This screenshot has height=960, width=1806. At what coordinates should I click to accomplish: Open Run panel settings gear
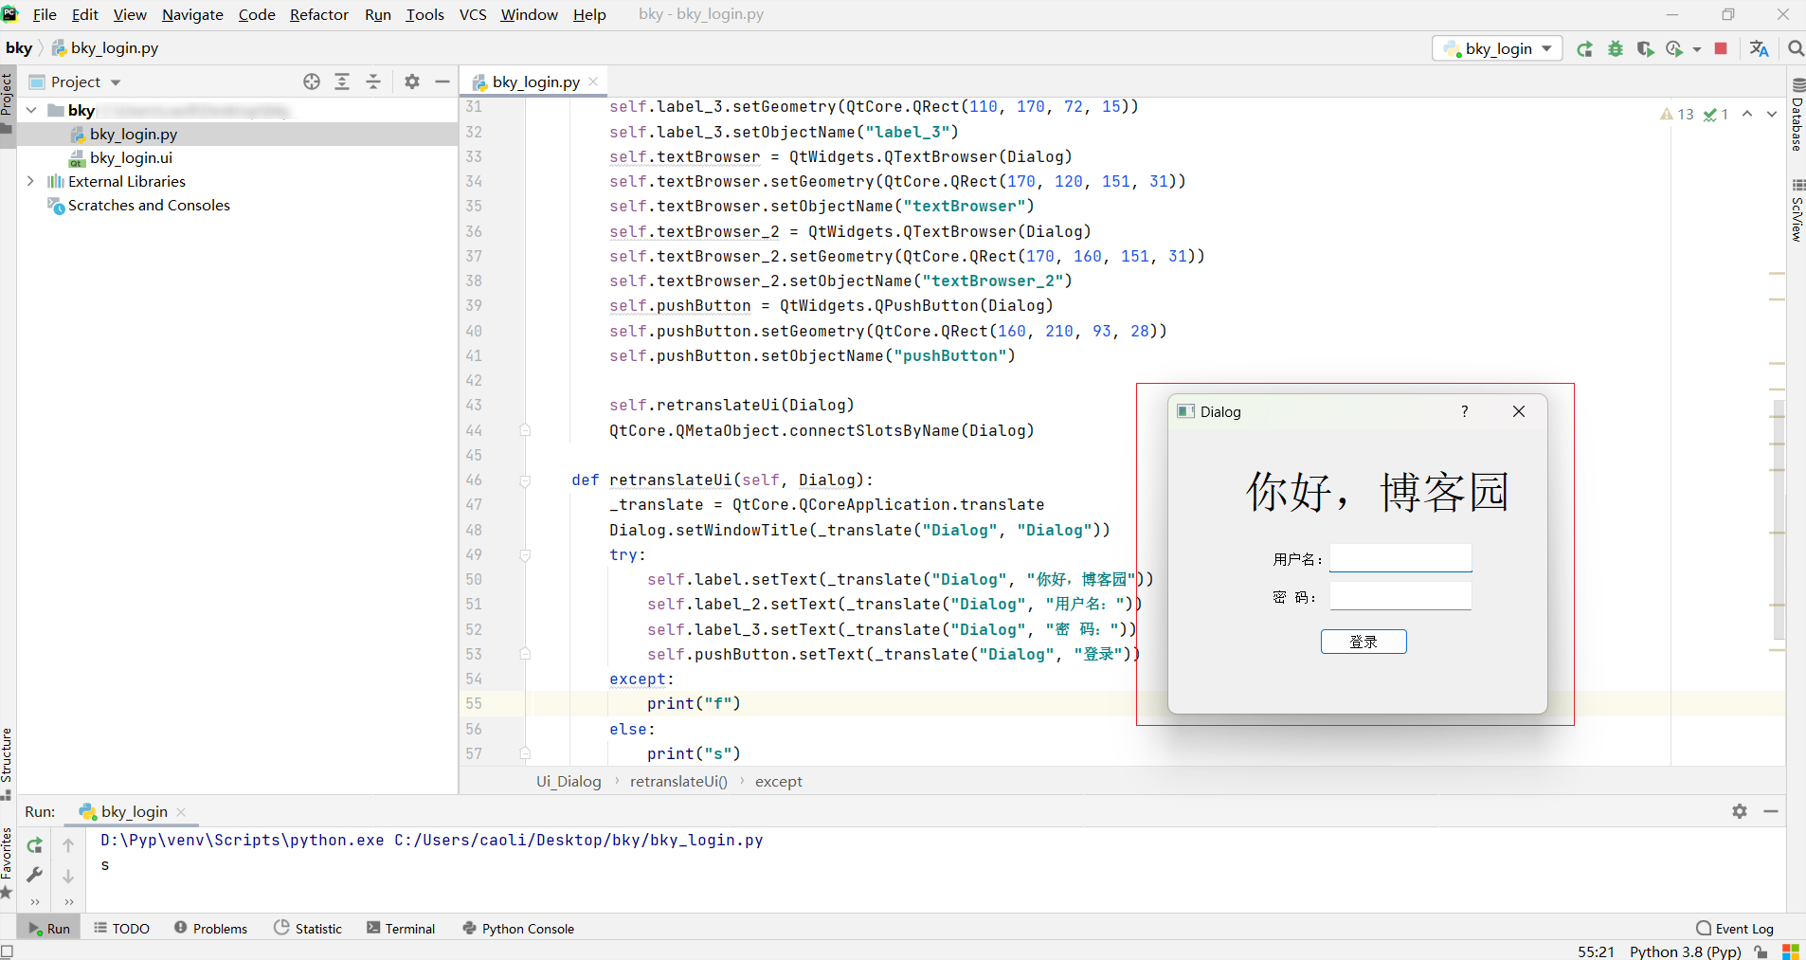[x=1740, y=811]
